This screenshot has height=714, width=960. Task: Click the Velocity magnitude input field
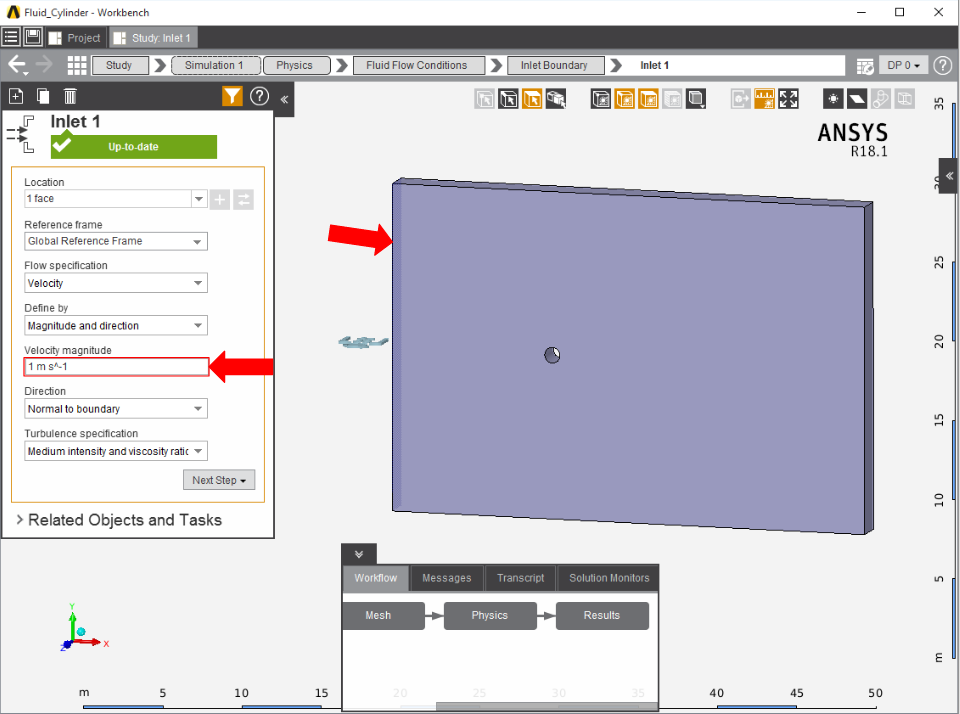coord(116,367)
